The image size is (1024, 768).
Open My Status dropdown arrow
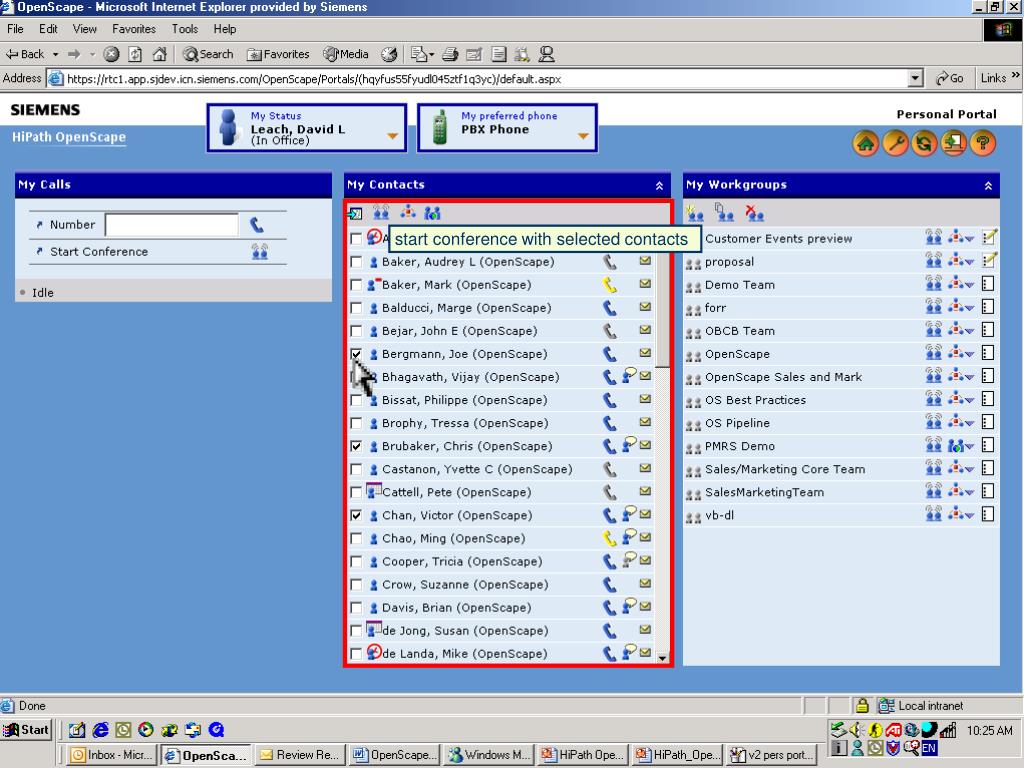[392, 137]
